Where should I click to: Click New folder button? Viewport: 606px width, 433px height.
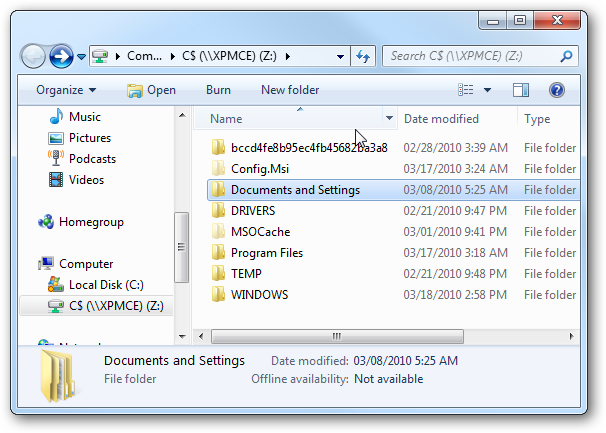tap(290, 90)
